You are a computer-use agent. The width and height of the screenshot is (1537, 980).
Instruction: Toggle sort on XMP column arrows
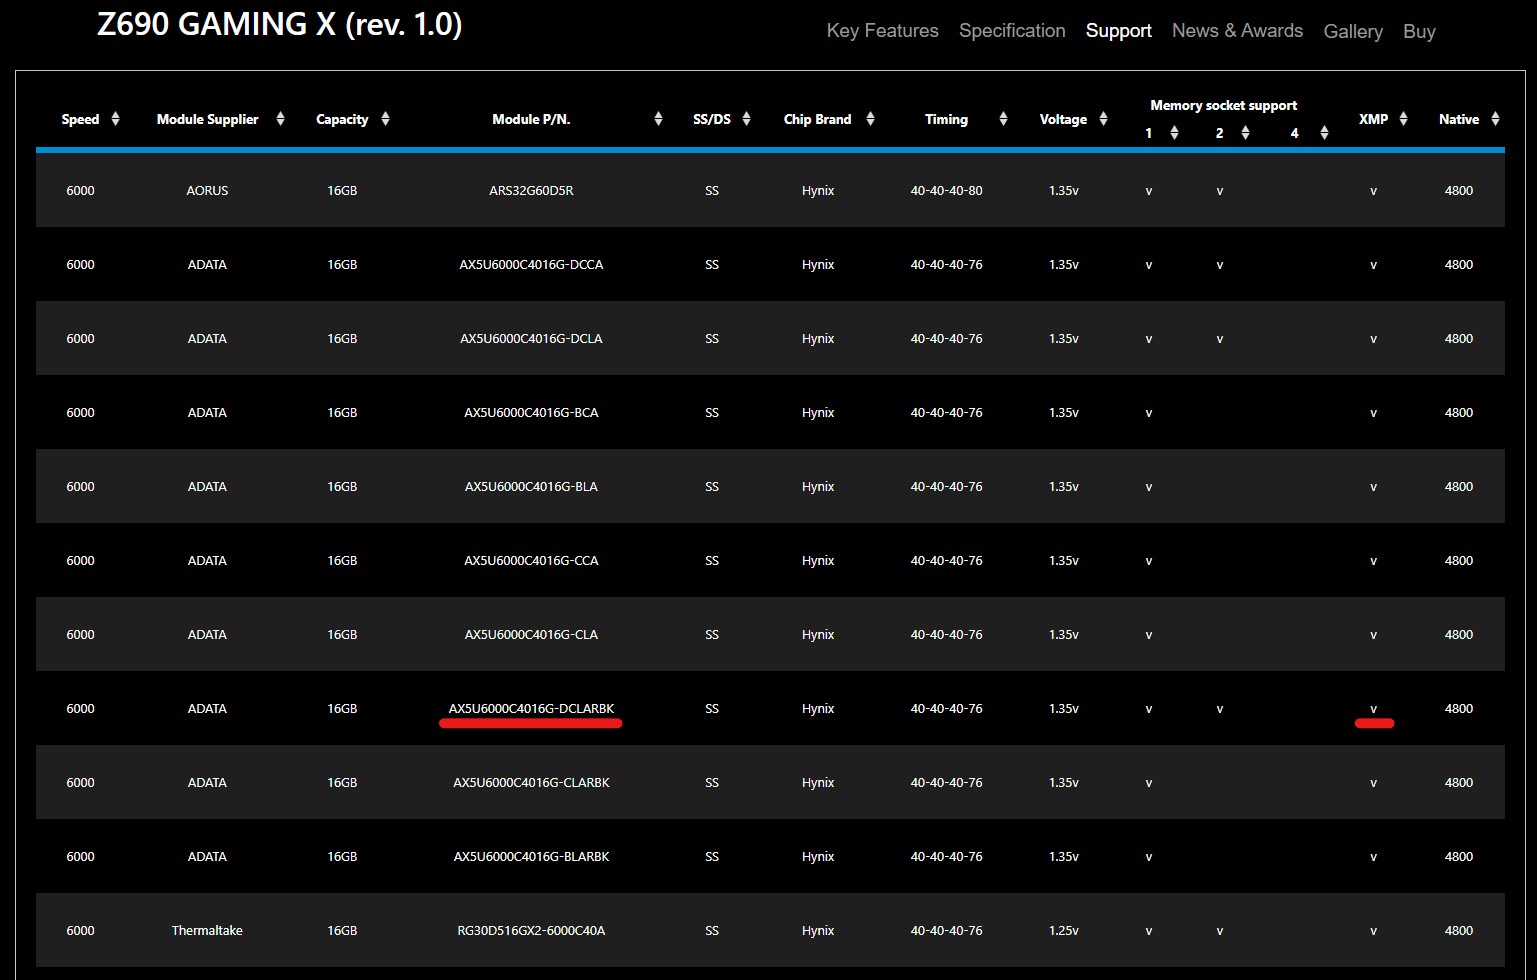1403,119
